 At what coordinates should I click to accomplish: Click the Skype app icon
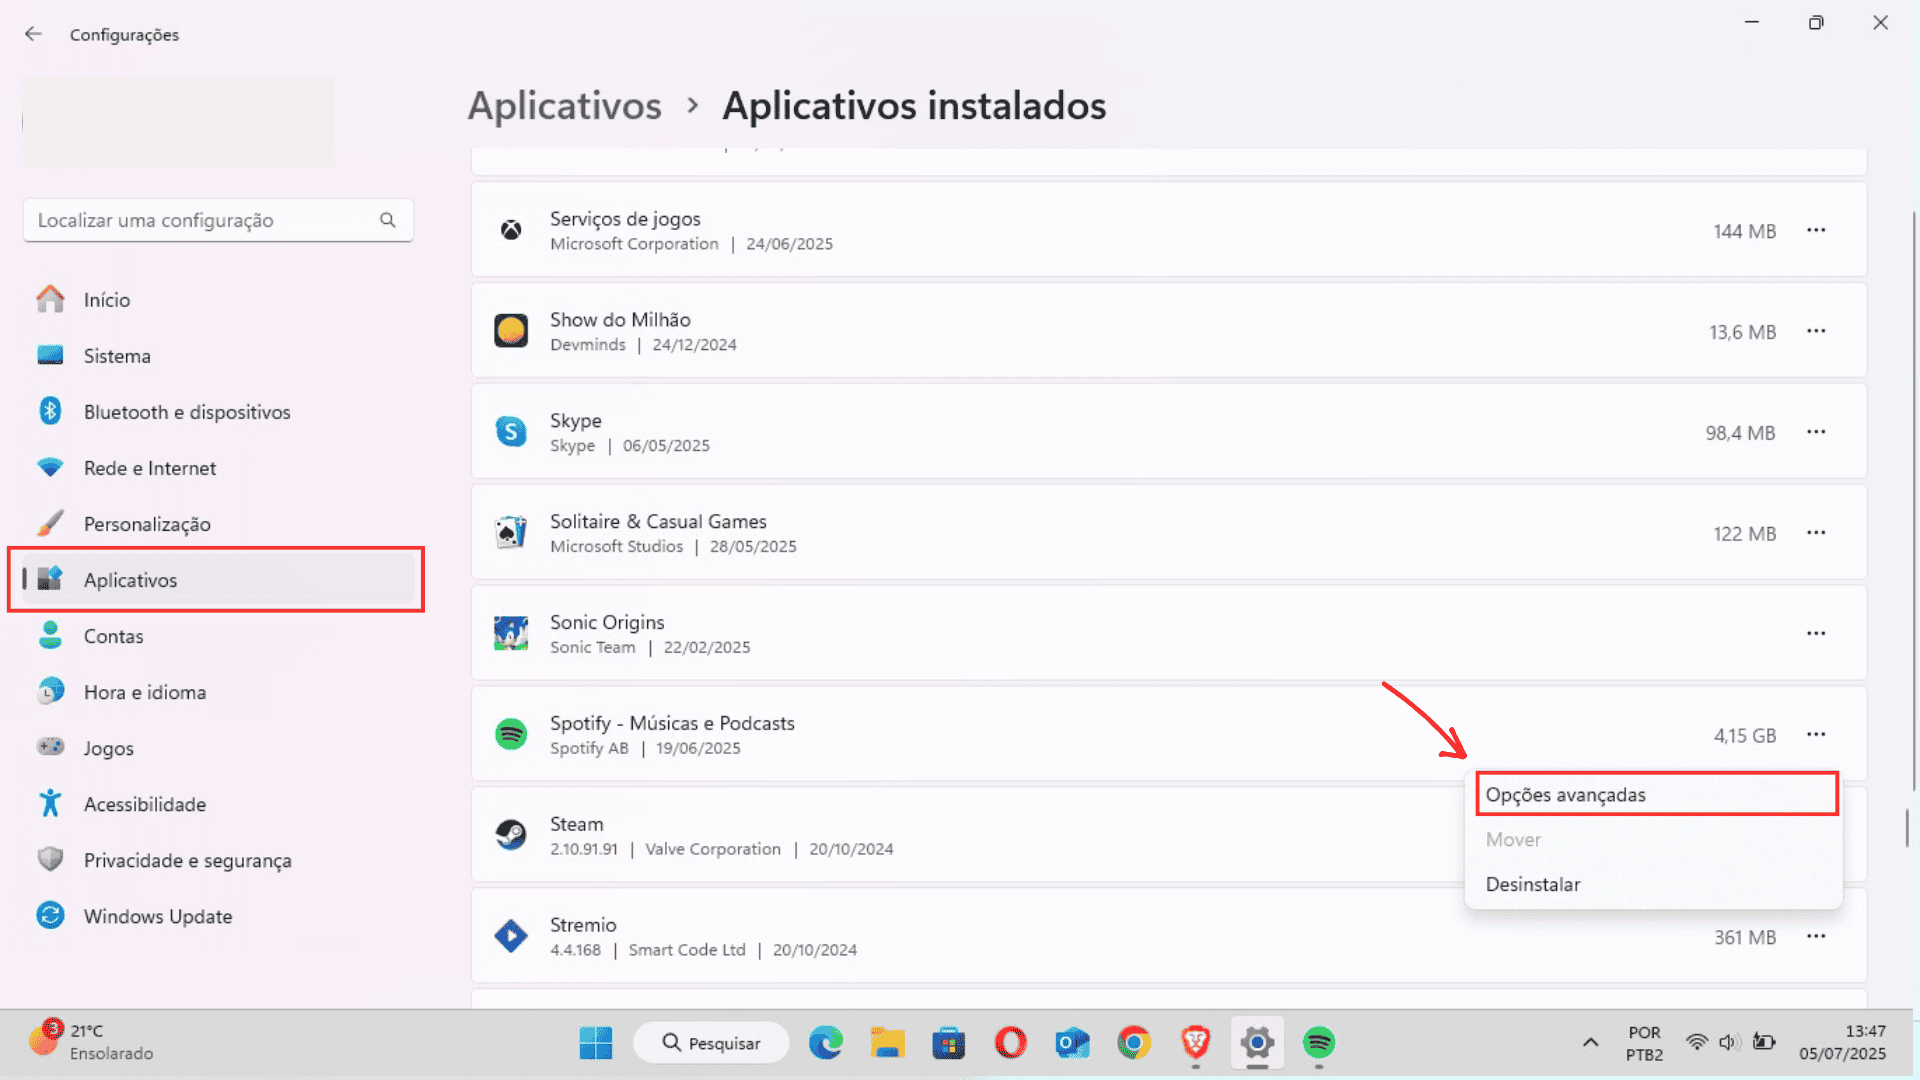click(511, 432)
